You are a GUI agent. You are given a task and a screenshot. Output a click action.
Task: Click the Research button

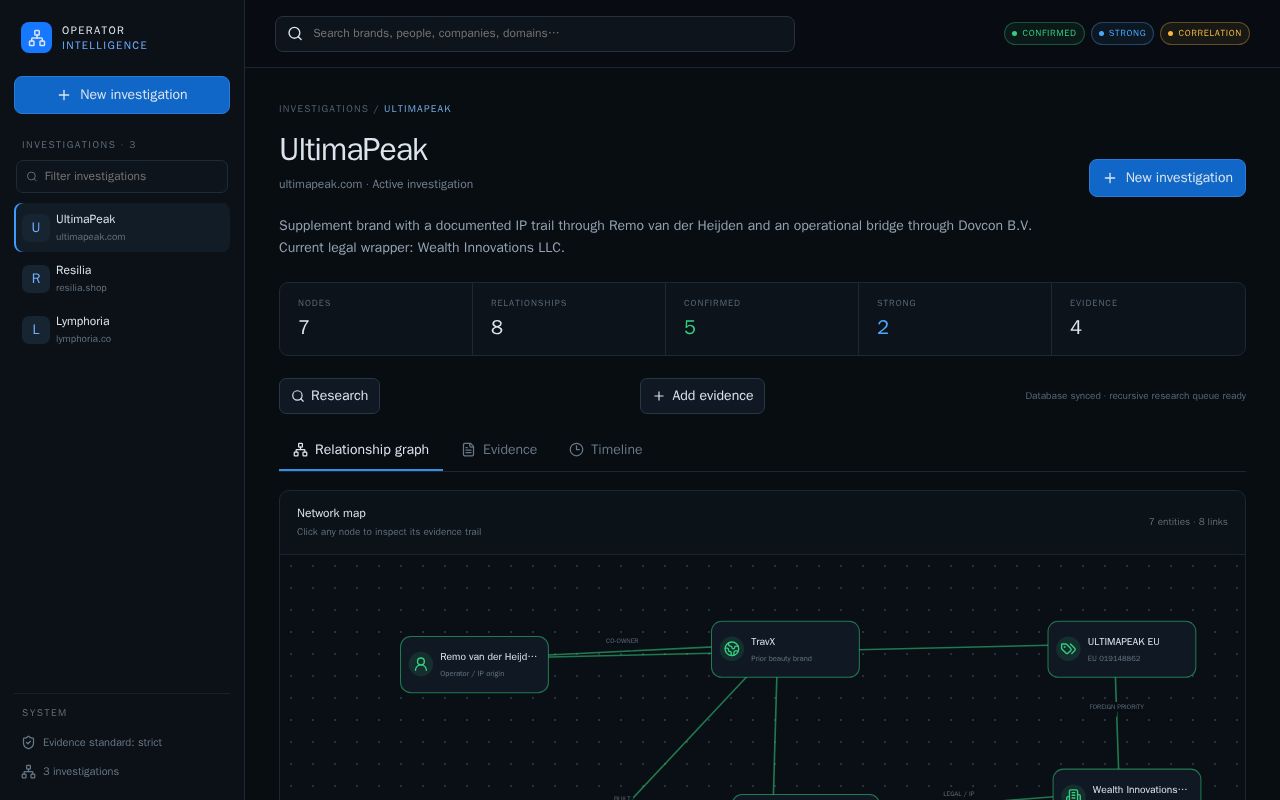pos(329,396)
